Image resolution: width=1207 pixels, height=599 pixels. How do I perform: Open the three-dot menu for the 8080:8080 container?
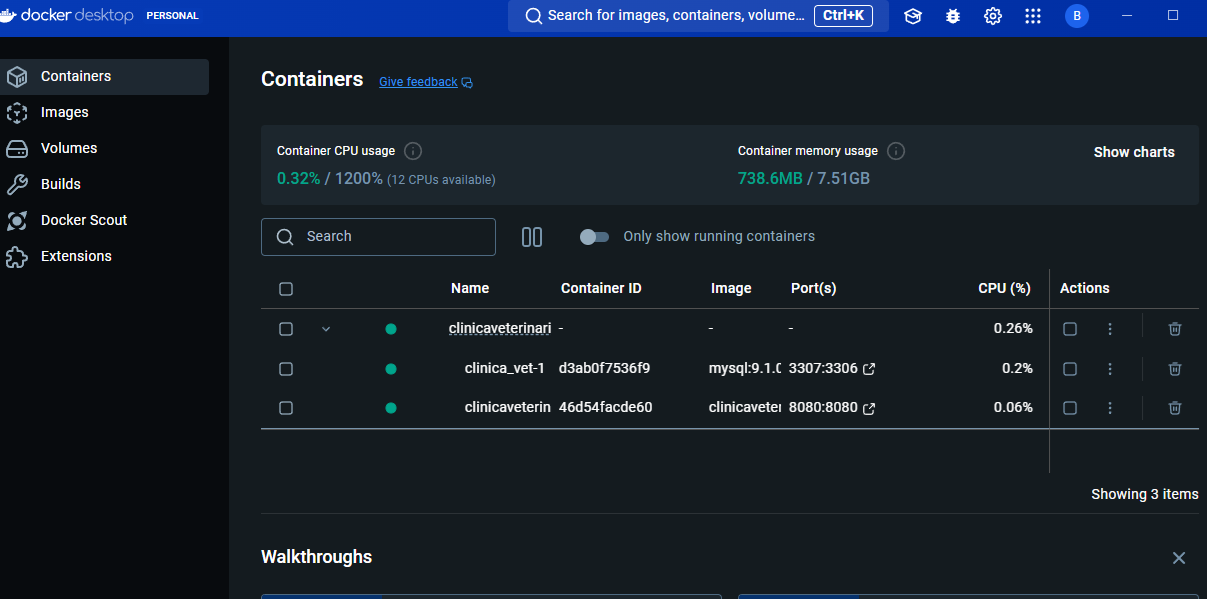pyautogui.click(x=1109, y=407)
